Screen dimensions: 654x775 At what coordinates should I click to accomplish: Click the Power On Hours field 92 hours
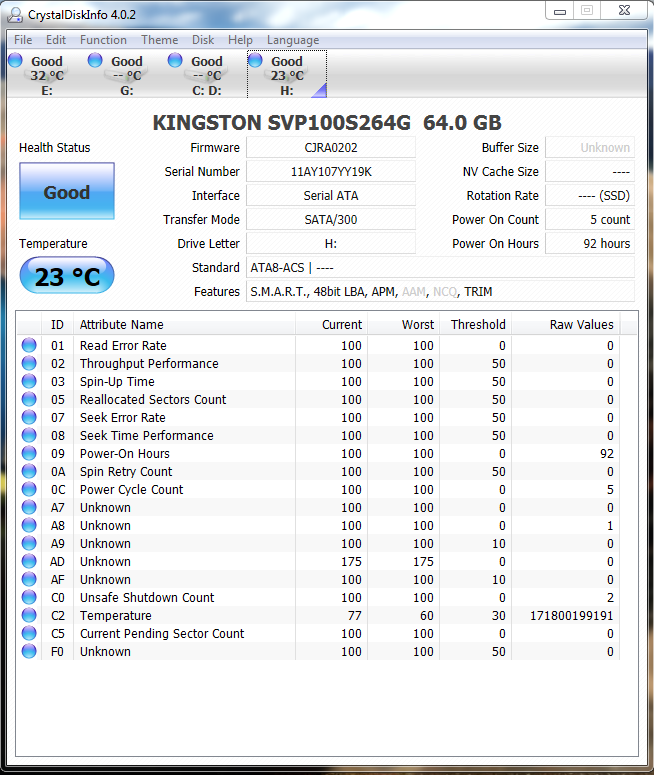[x=590, y=243]
